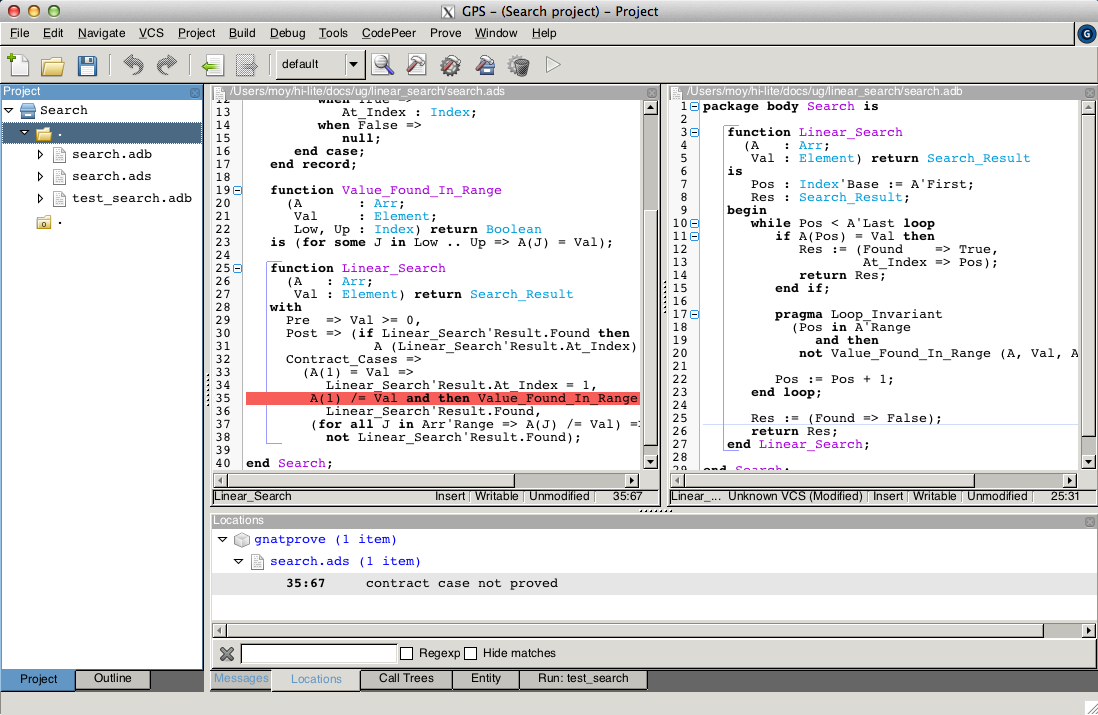
Task: Click the Search project icon at the tree root
Action: click(x=28, y=111)
